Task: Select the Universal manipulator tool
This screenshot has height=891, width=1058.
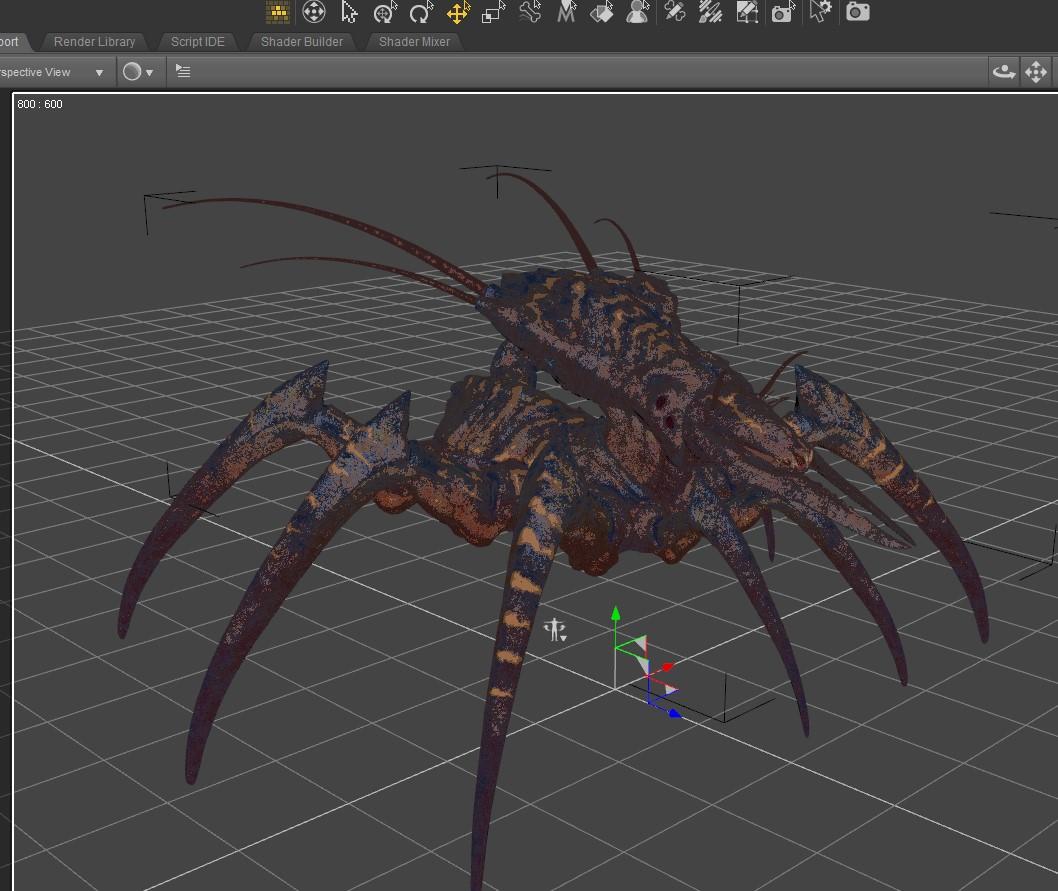Action: (x=385, y=12)
